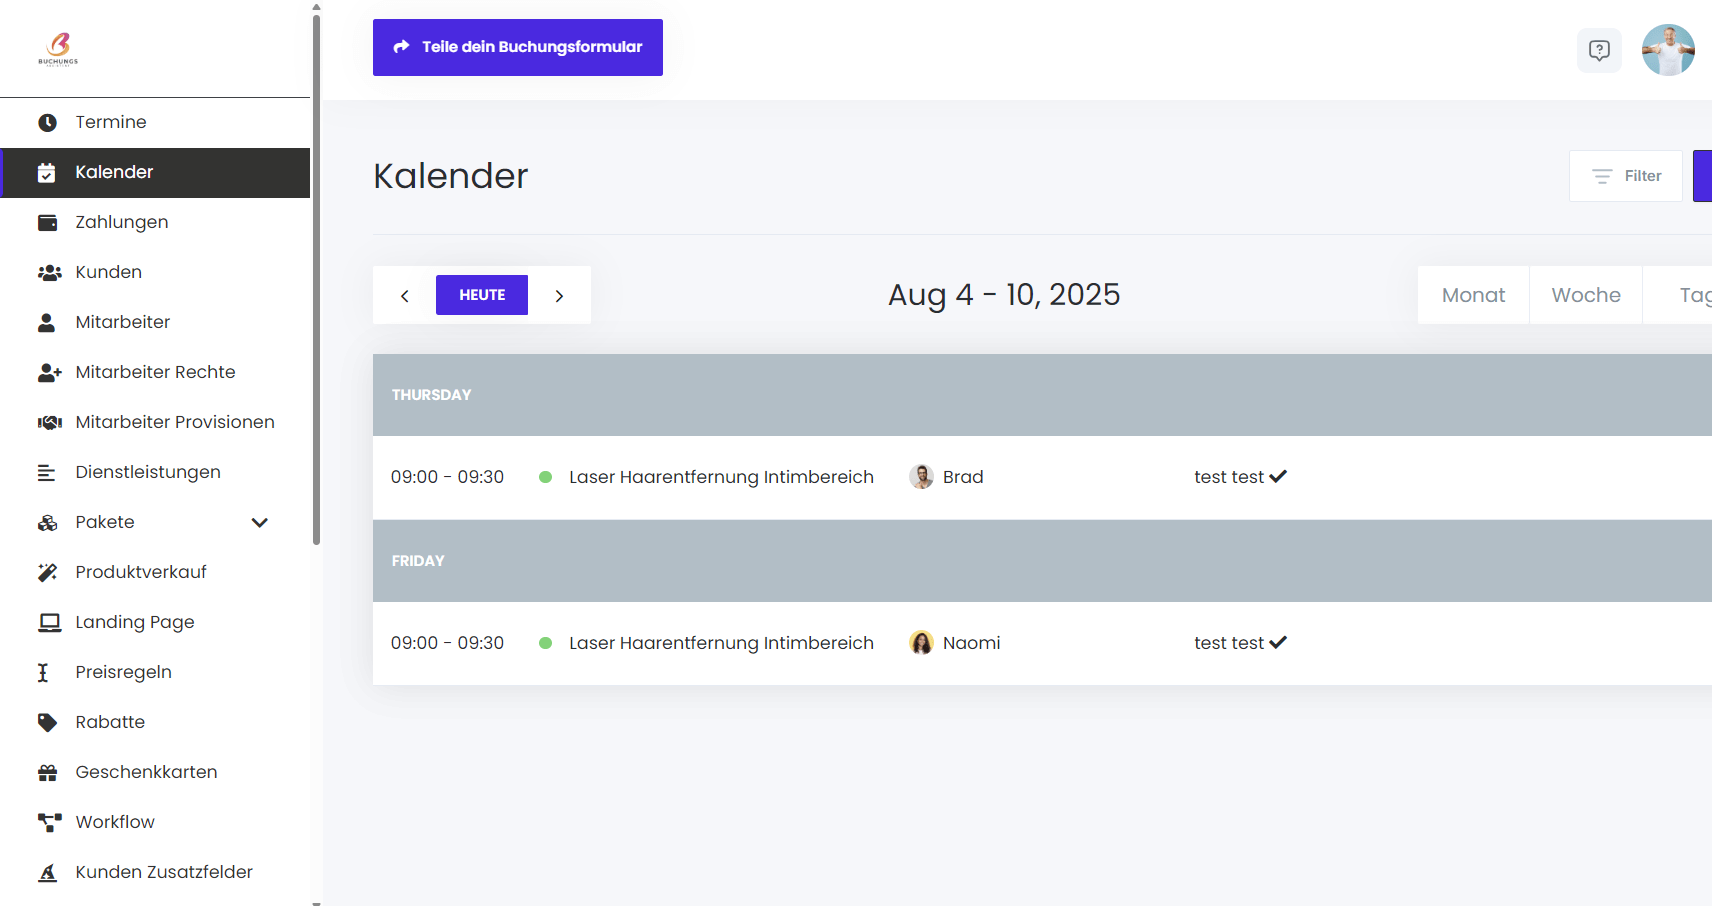This screenshot has width=1712, height=906.
Task: Click Teile dein Buchungsformular button
Action: coord(518,47)
